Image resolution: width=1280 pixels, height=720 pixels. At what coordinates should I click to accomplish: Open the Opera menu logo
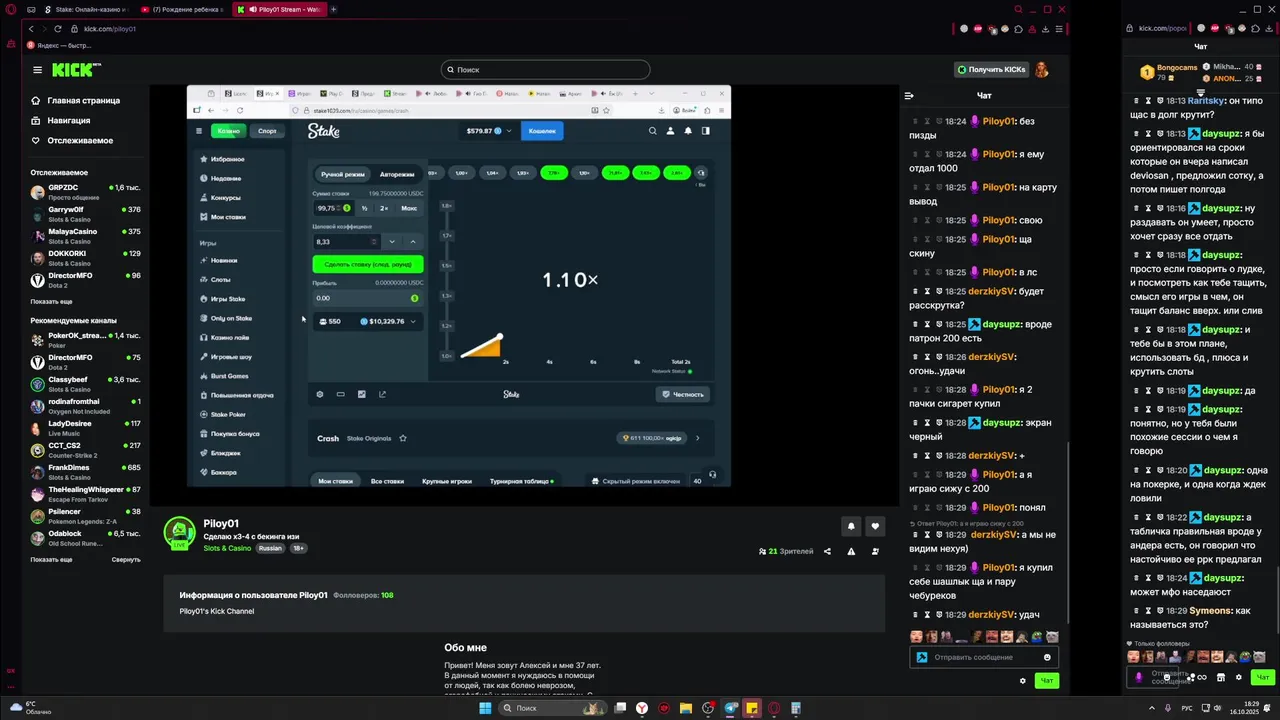(11, 10)
